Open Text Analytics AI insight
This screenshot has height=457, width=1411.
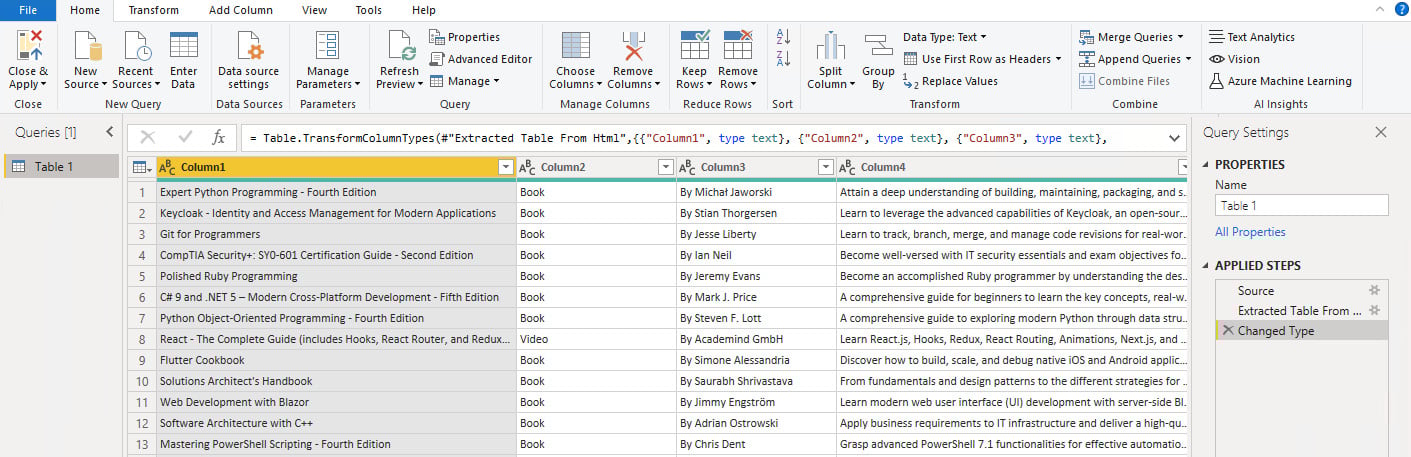coord(1251,37)
